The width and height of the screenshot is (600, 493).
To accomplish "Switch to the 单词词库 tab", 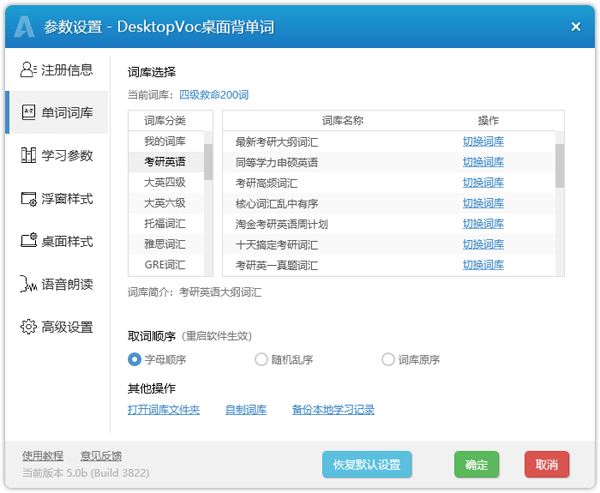I will (57, 113).
